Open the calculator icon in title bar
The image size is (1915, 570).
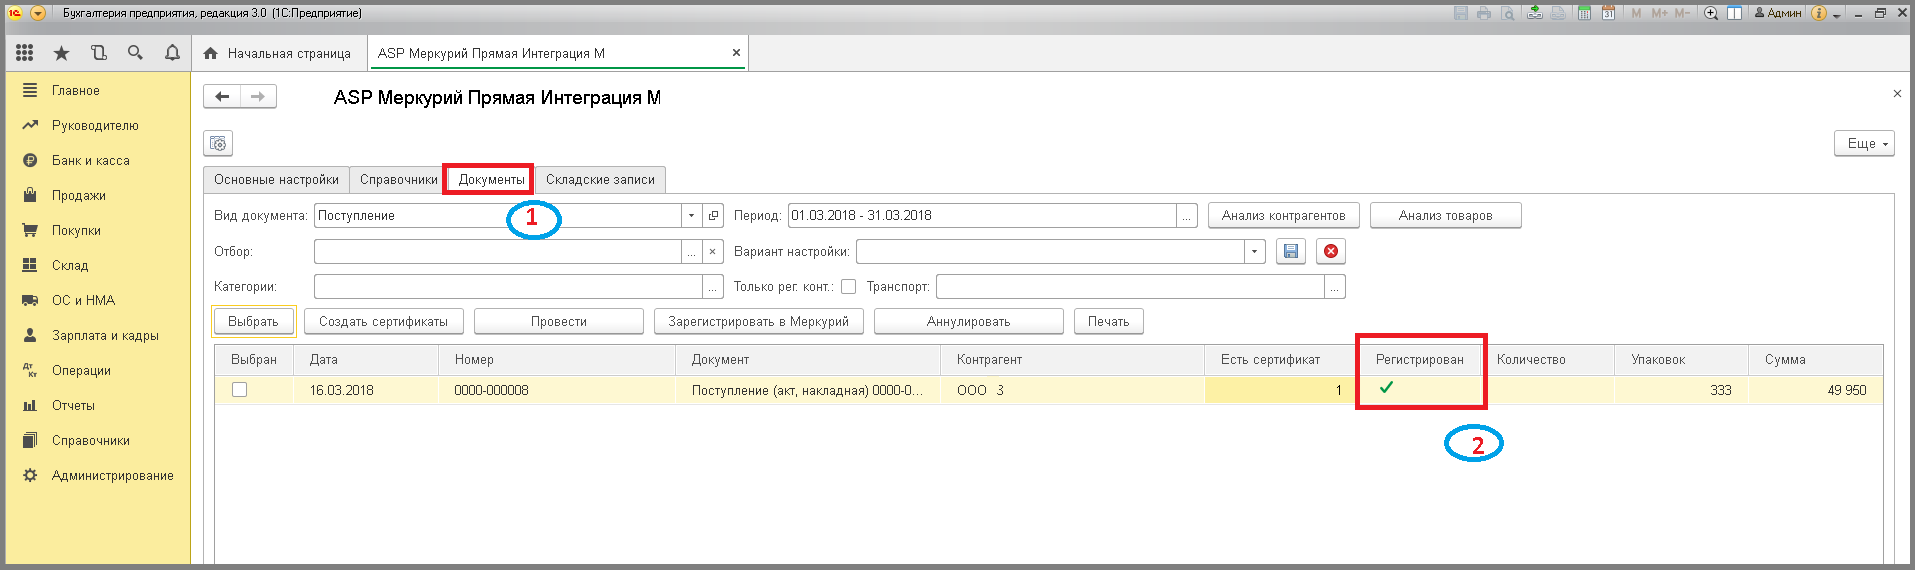coord(1585,13)
